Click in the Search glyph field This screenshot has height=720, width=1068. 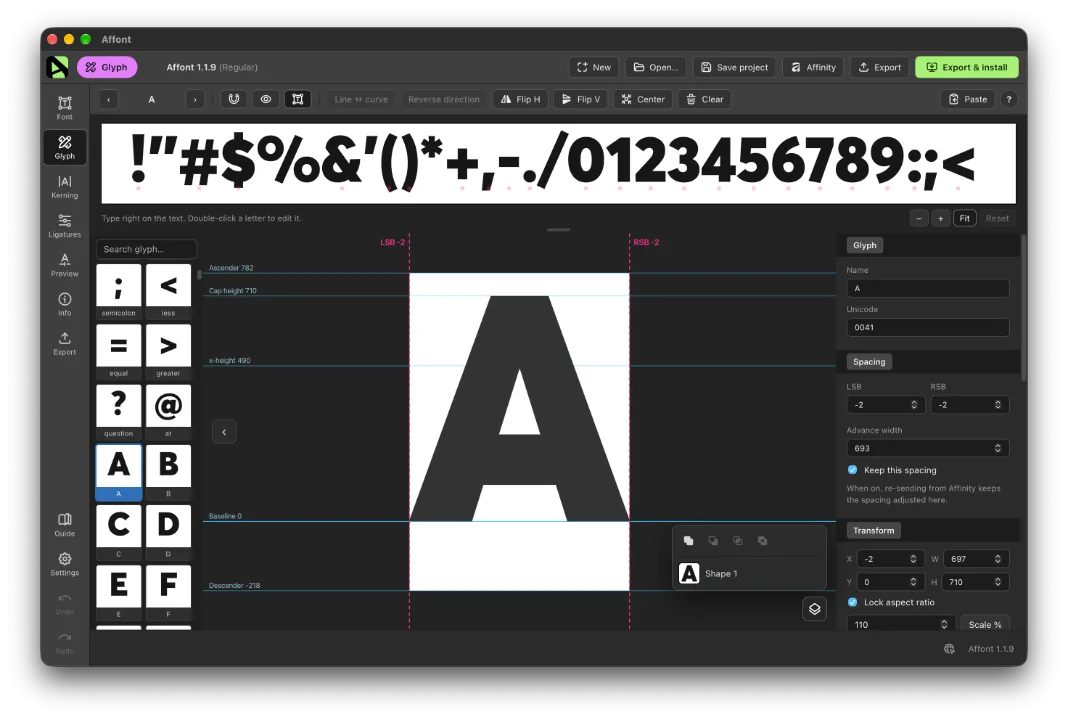[146, 249]
